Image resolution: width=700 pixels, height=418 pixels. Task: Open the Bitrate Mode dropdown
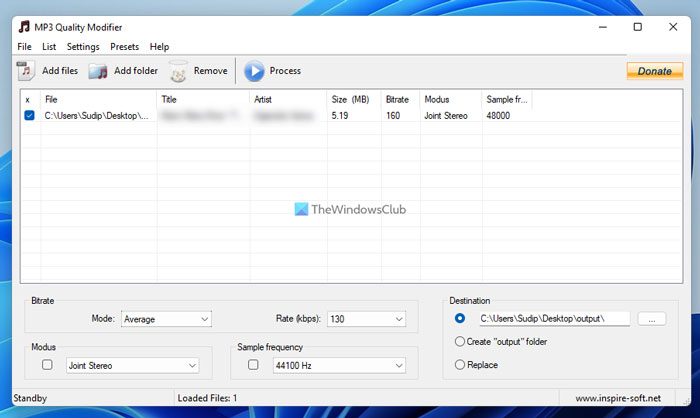tap(167, 319)
